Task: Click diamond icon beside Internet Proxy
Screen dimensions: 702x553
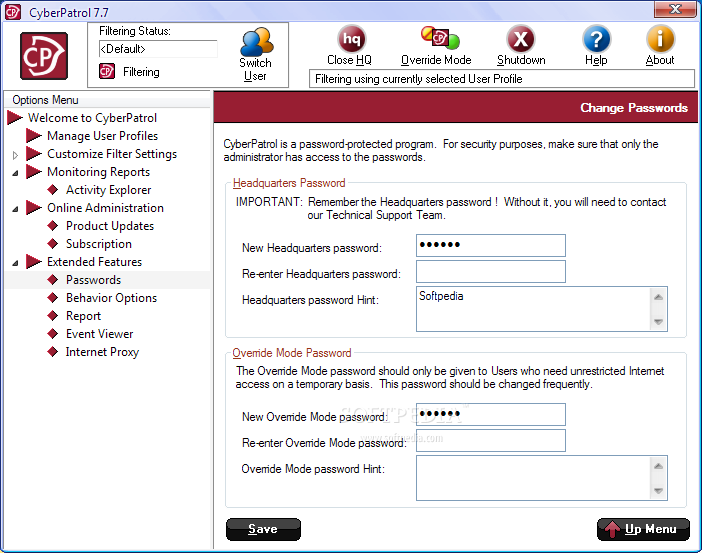Action: (x=53, y=352)
